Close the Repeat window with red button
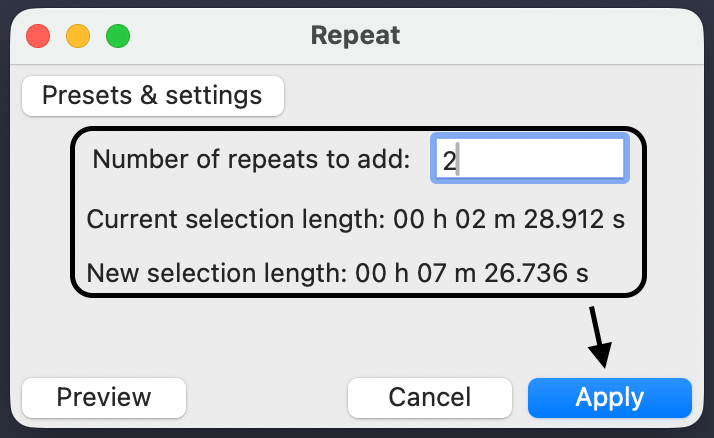 click(38, 37)
